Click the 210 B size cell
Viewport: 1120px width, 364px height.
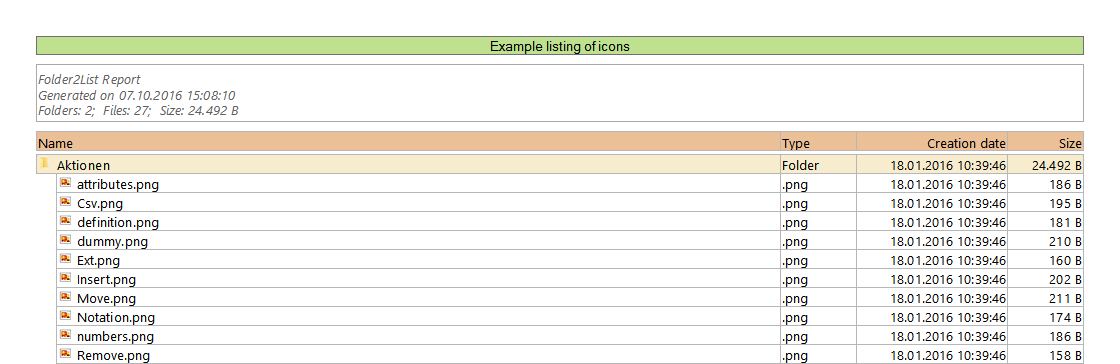click(x=1046, y=241)
